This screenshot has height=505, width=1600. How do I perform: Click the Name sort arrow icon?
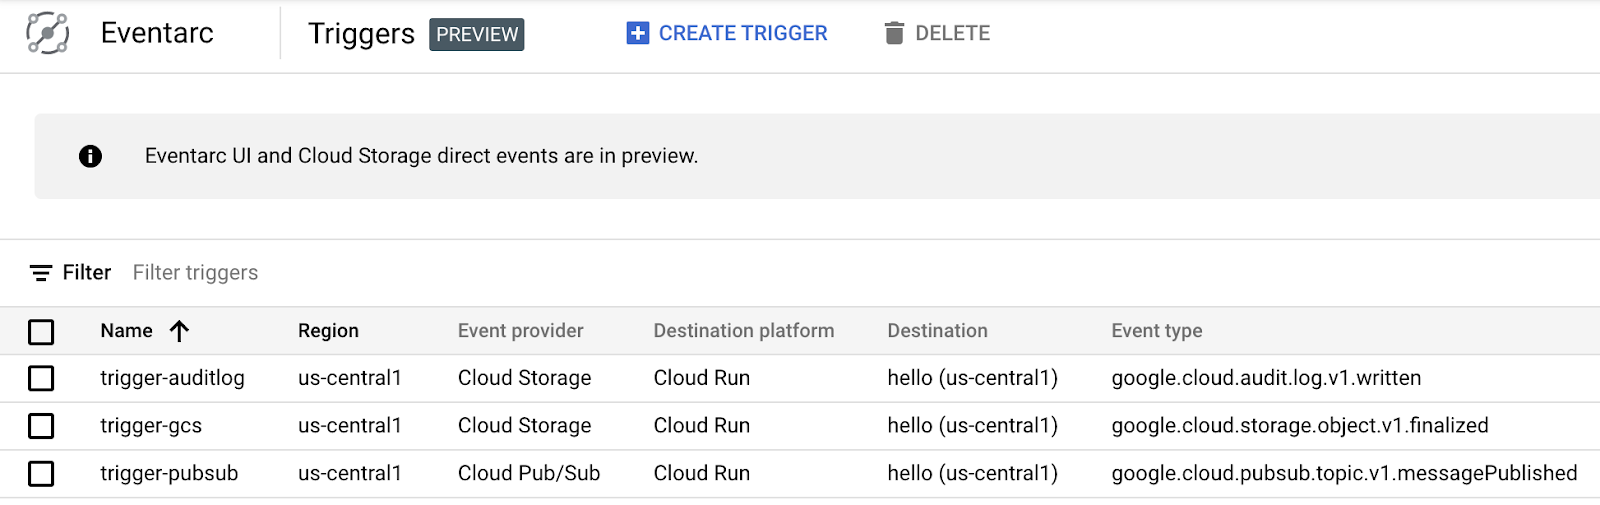[x=179, y=331]
